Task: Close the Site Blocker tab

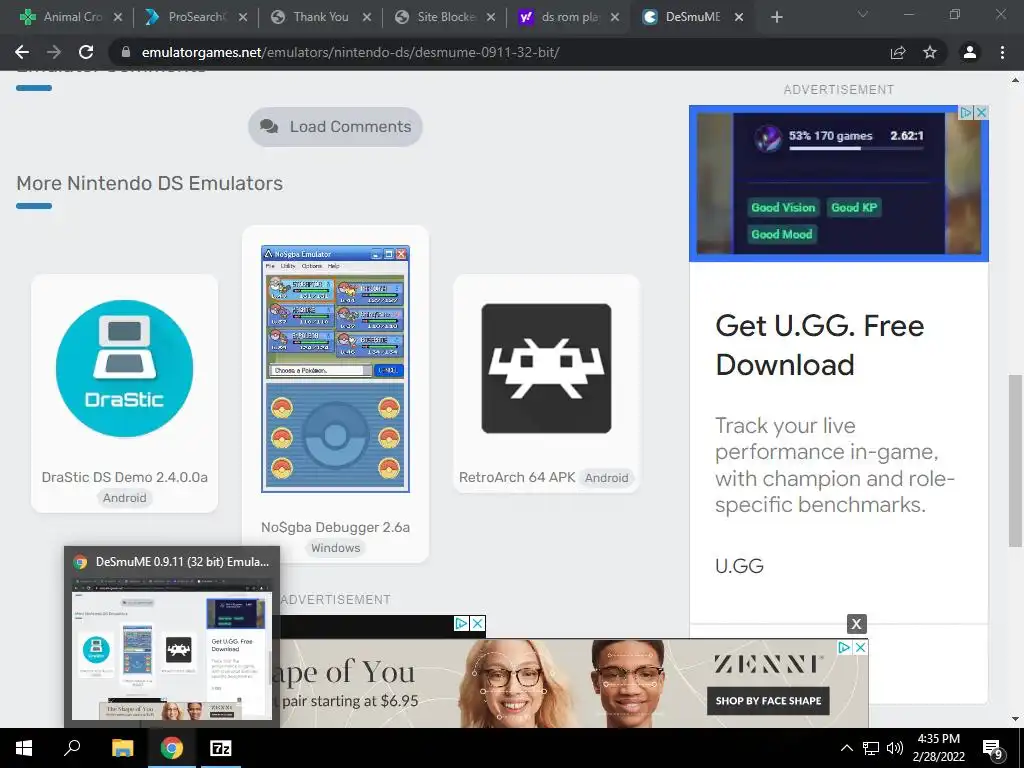Action: pyautogui.click(x=491, y=18)
